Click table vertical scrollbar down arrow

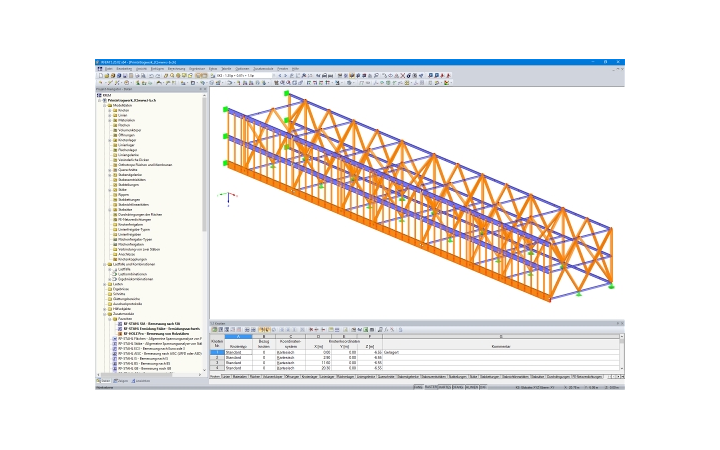point(622,368)
